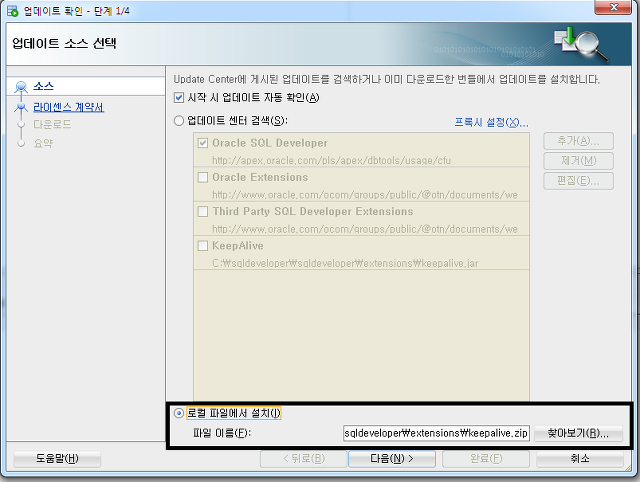This screenshot has height=482, width=640.
Task: Toggle 시작 시 업데이트 자동 확인 checkbox
Action: (179, 98)
